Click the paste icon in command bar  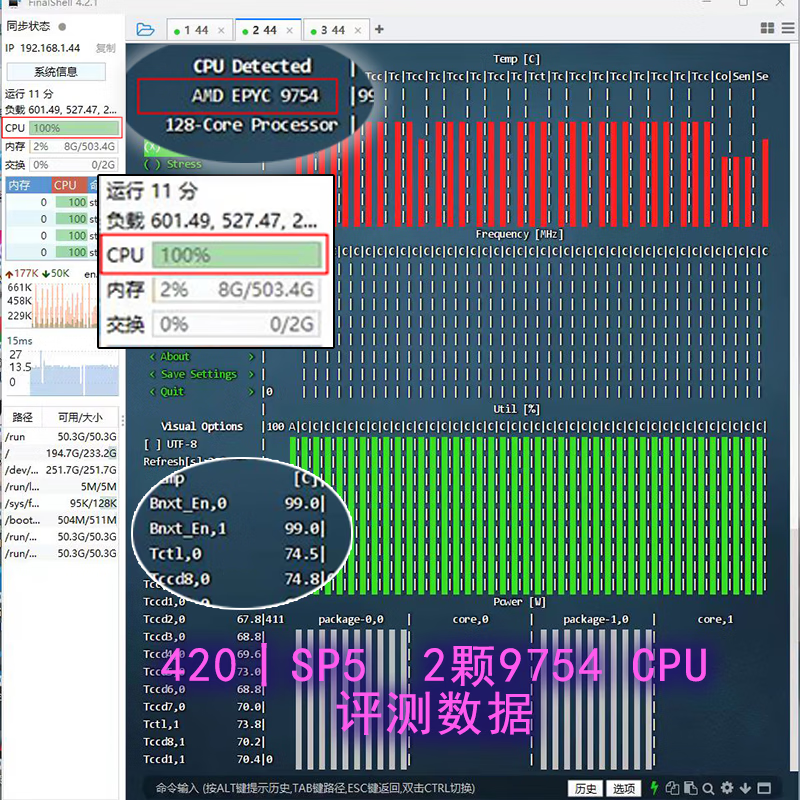(690, 788)
